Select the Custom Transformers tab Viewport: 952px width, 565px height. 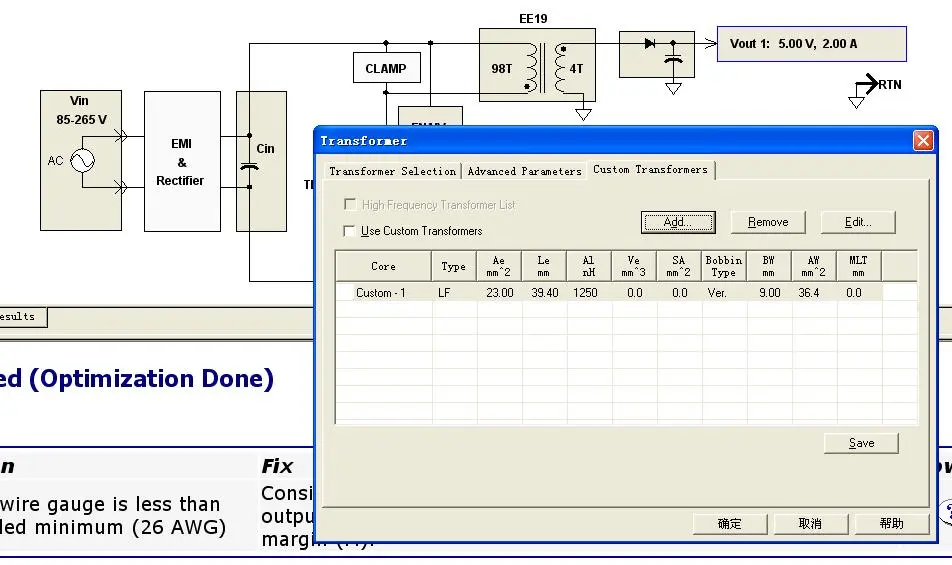[x=650, y=170]
